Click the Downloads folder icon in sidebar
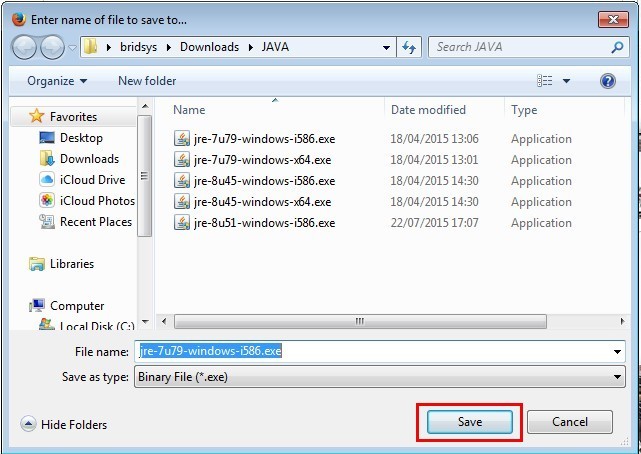 pyautogui.click(x=47, y=159)
